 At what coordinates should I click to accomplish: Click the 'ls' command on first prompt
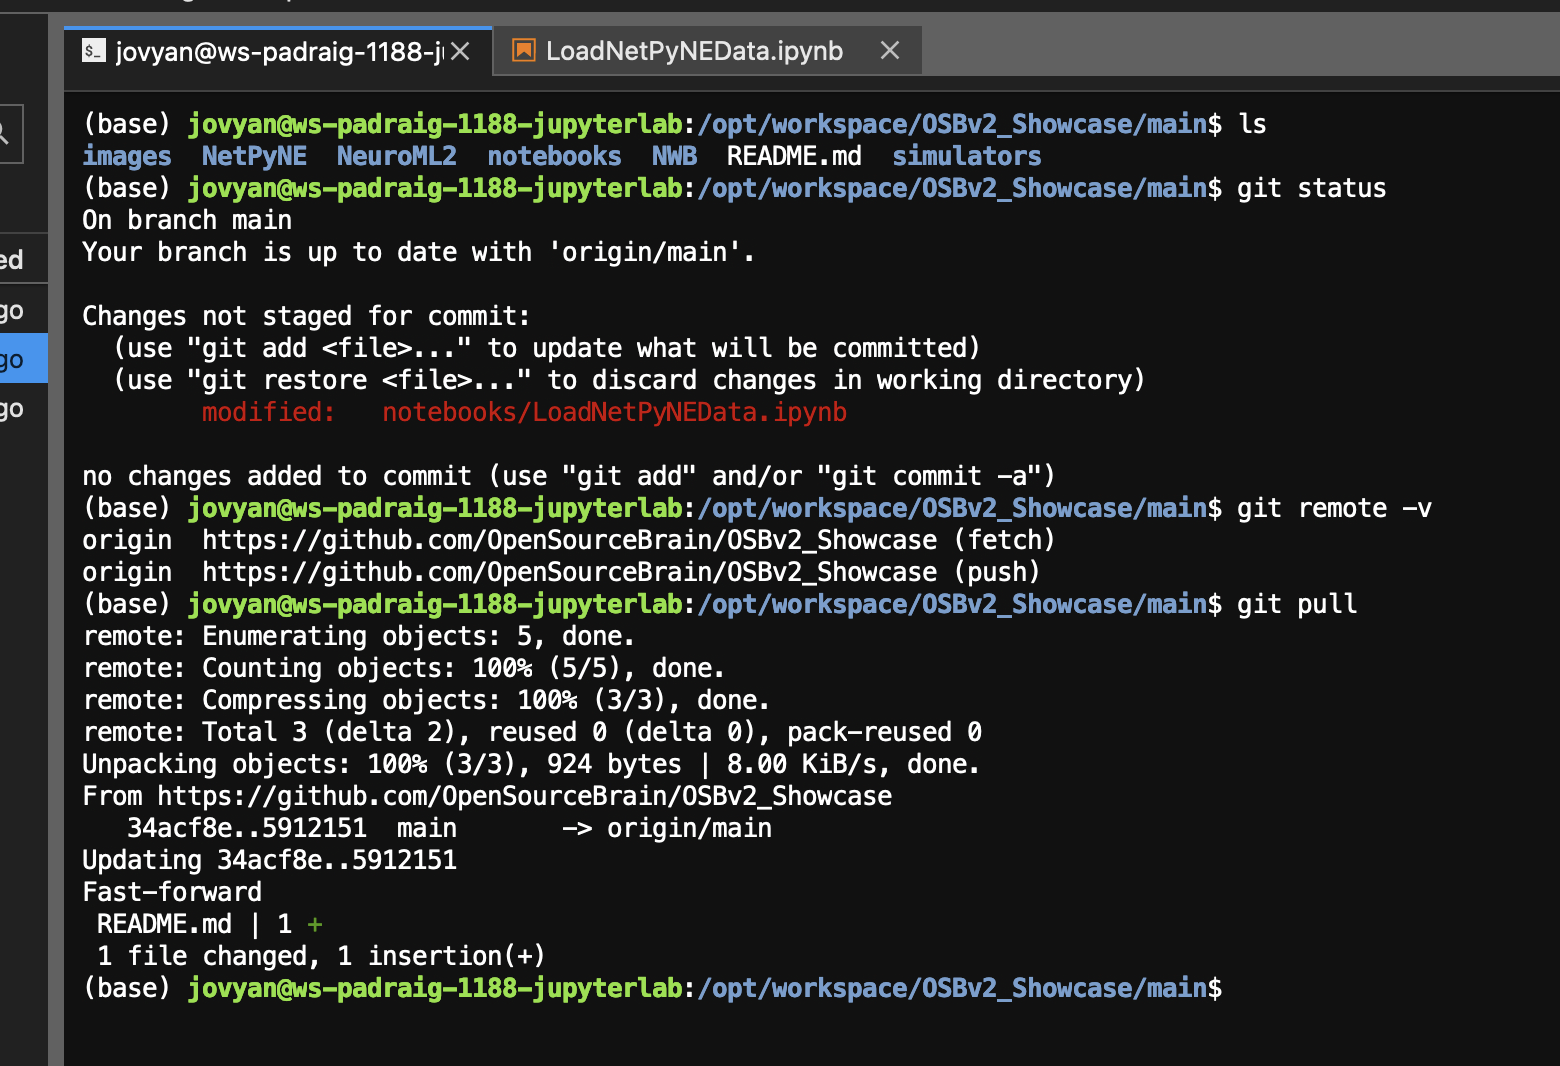[1252, 124]
